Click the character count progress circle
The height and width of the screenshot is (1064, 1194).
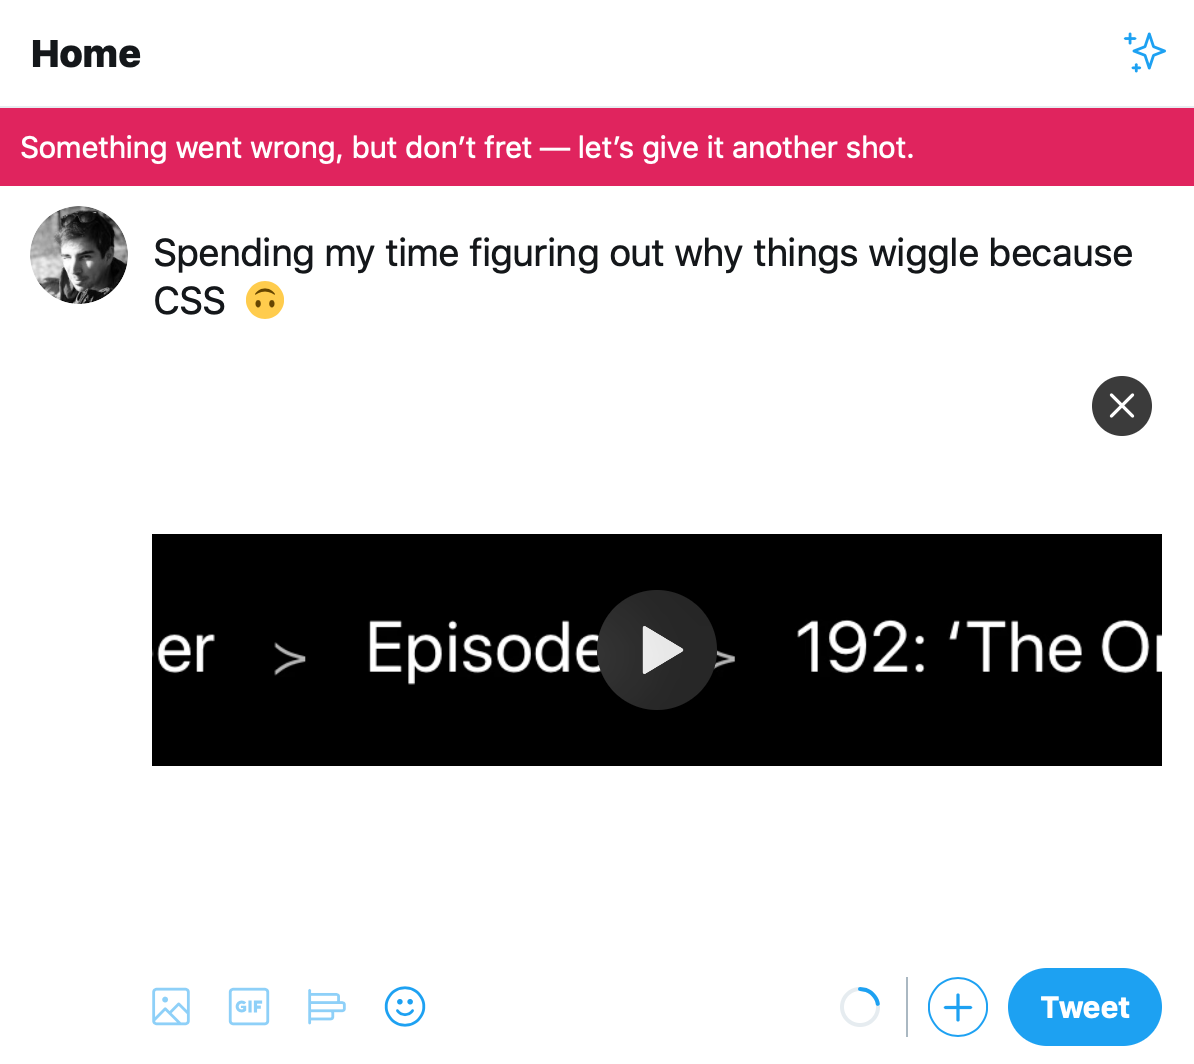(860, 1007)
